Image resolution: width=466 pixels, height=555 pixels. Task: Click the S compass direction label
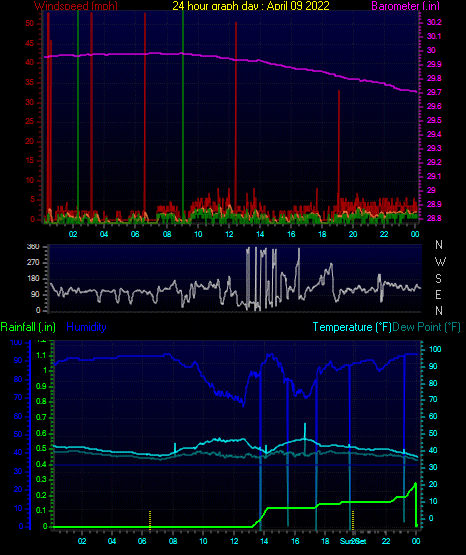point(438,279)
